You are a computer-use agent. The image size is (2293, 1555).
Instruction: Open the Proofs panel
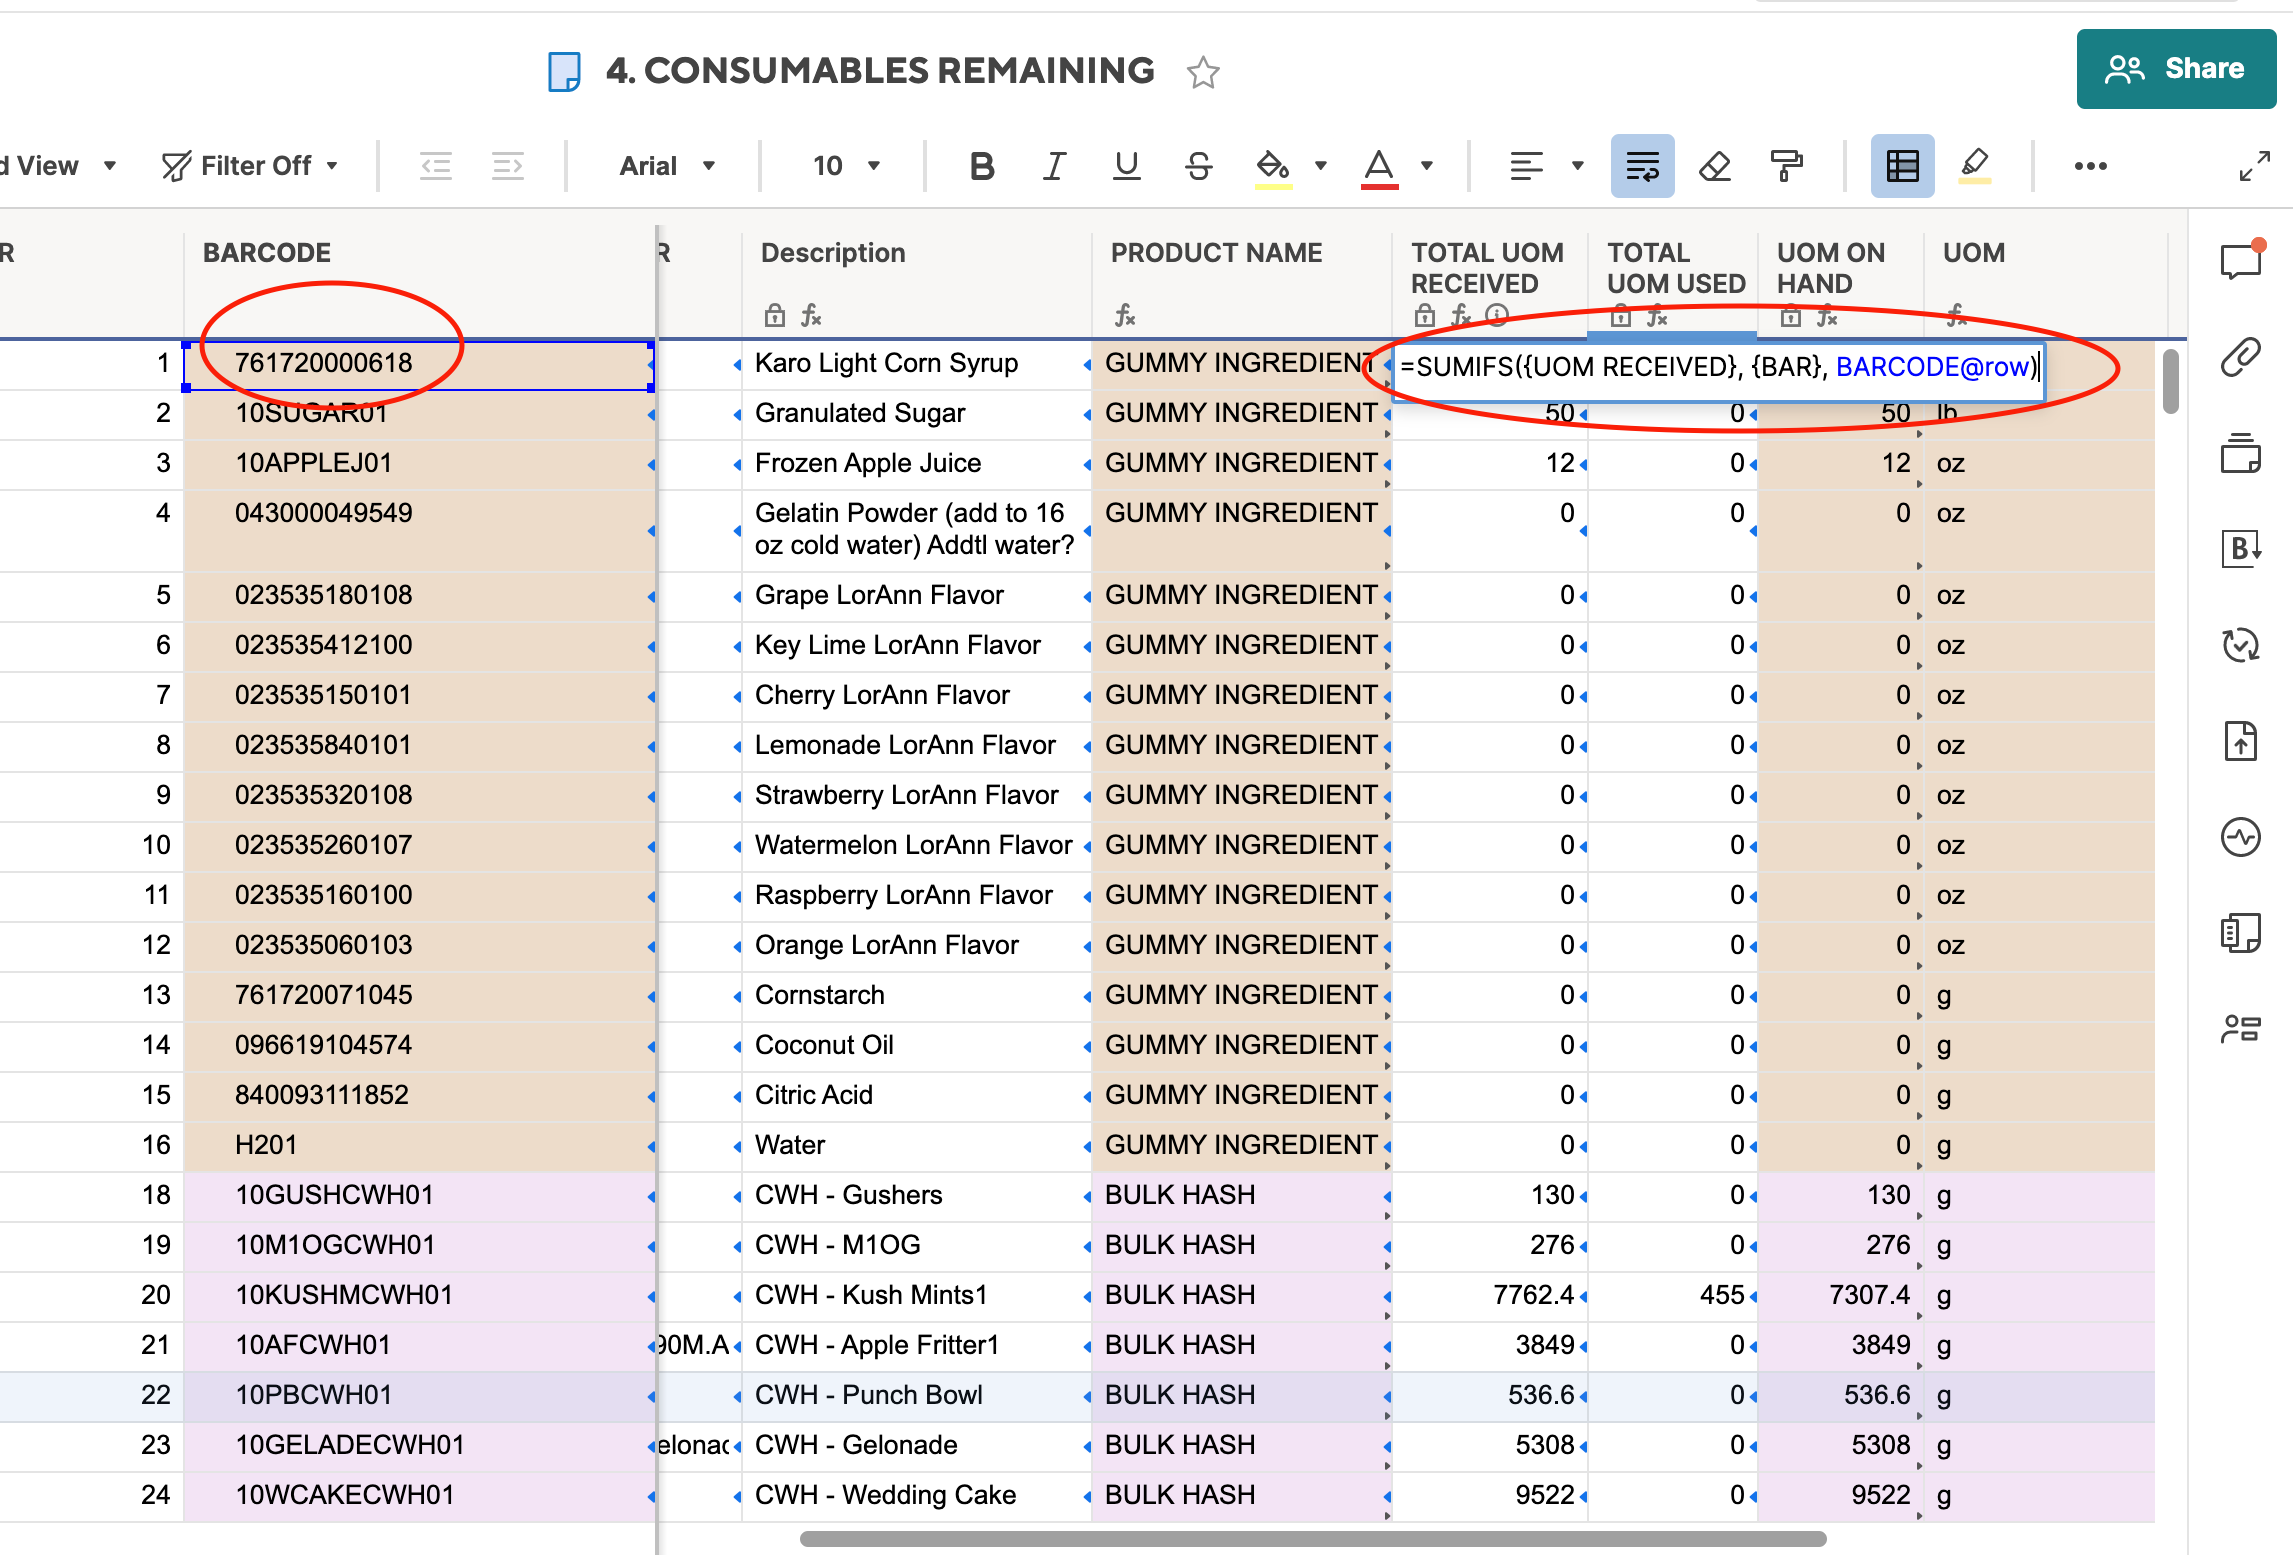pyautogui.click(x=2242, y=455)
